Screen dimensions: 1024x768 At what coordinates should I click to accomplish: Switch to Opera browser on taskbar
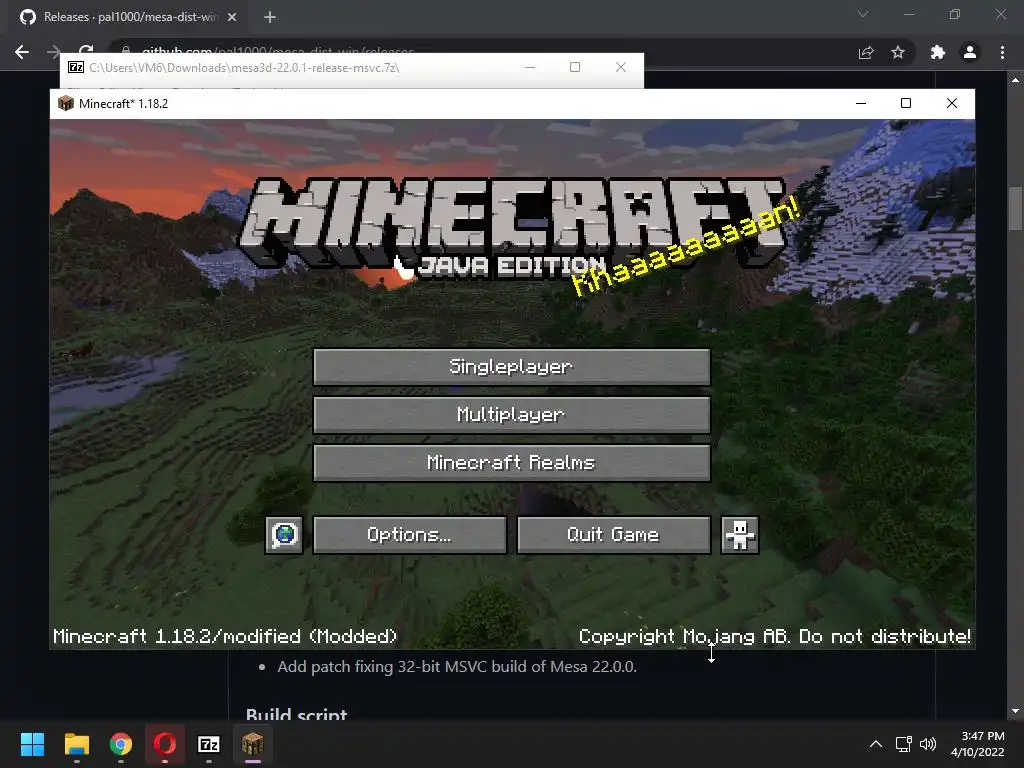pos(165,744)
